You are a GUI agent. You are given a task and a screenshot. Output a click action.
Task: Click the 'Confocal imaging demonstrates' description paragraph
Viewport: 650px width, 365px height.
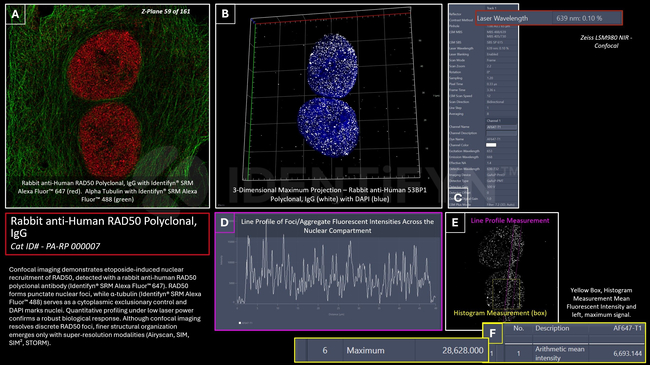(x=105, y=306)
